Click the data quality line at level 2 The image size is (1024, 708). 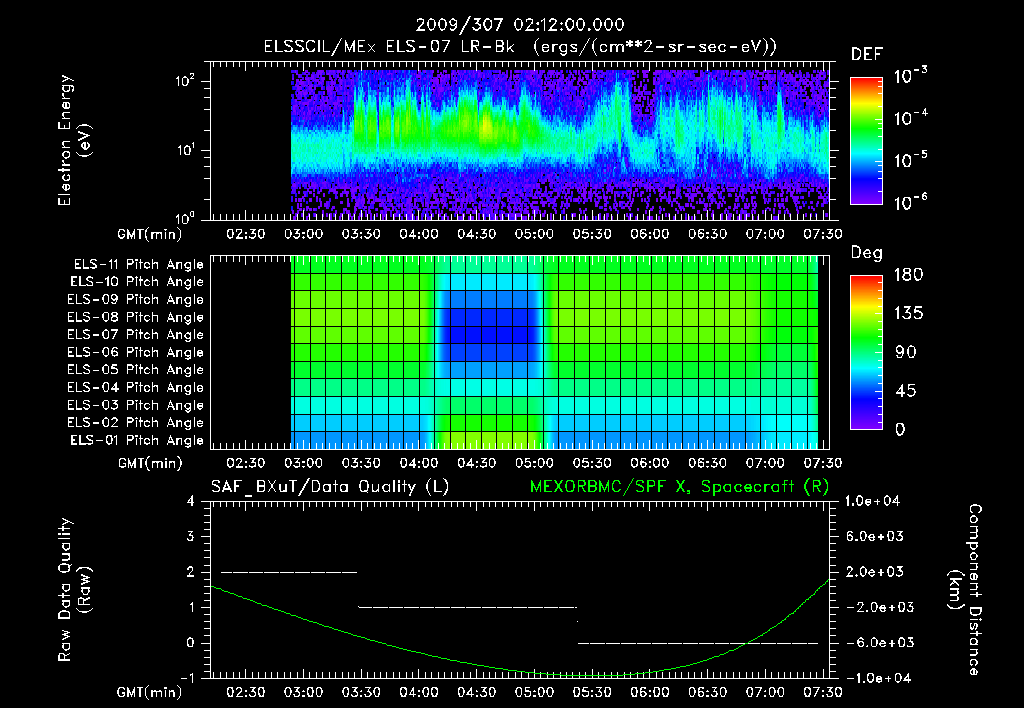pos(289,572)
